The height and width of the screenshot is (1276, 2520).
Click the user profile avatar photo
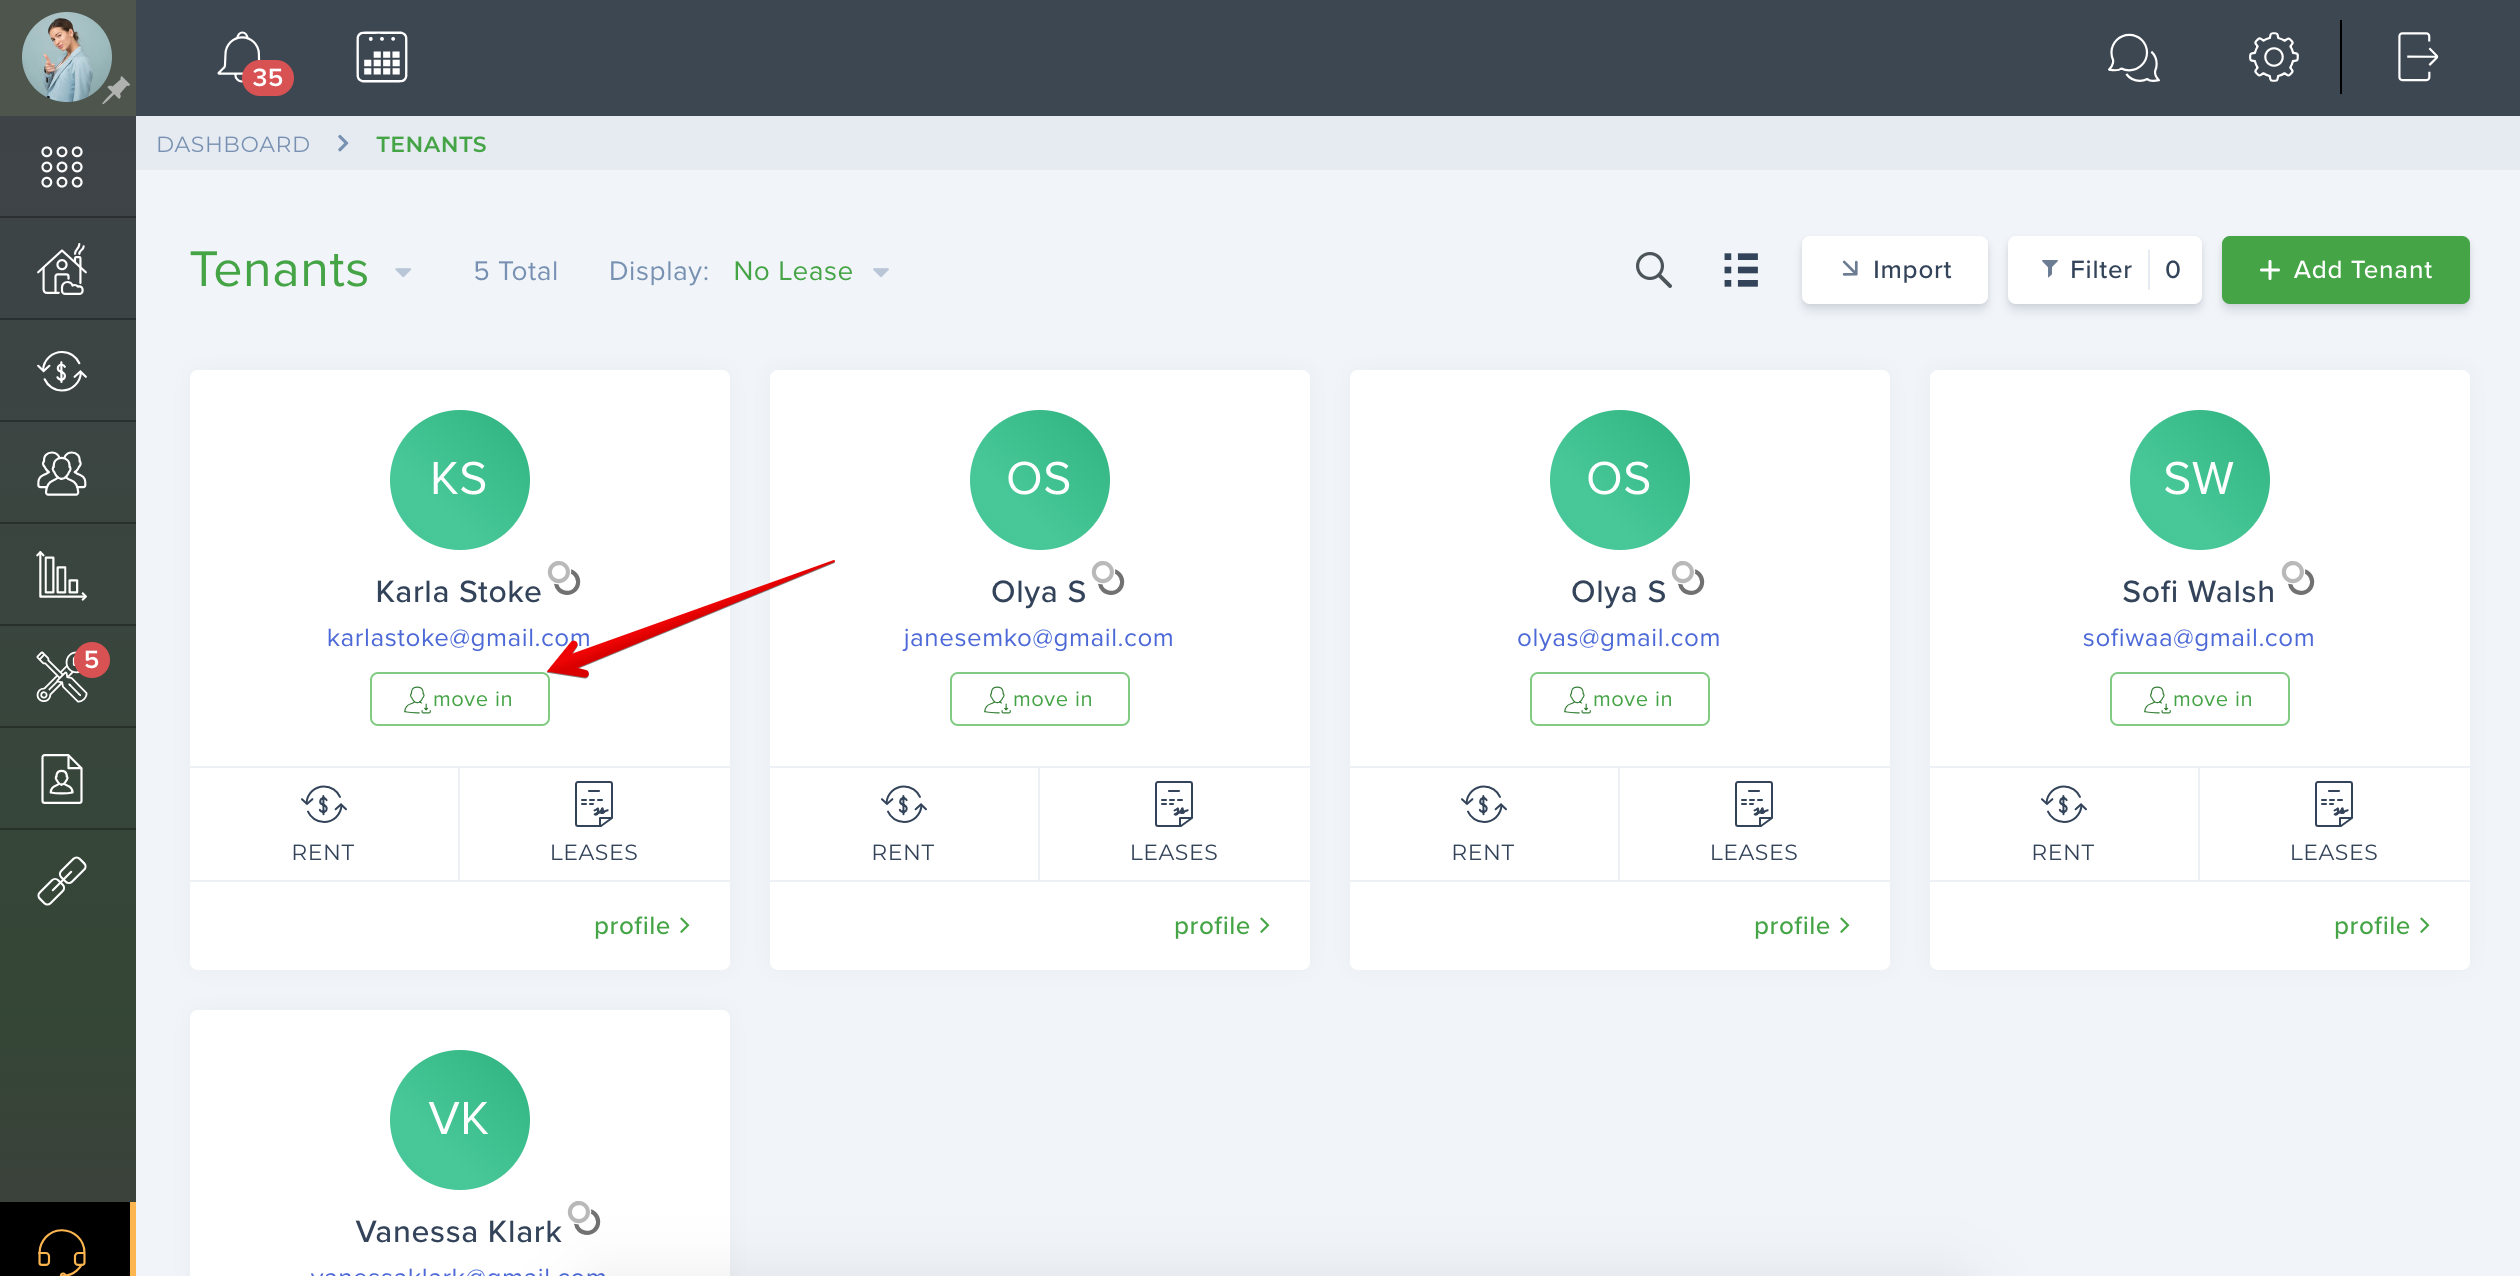click(x=66, y=57)
